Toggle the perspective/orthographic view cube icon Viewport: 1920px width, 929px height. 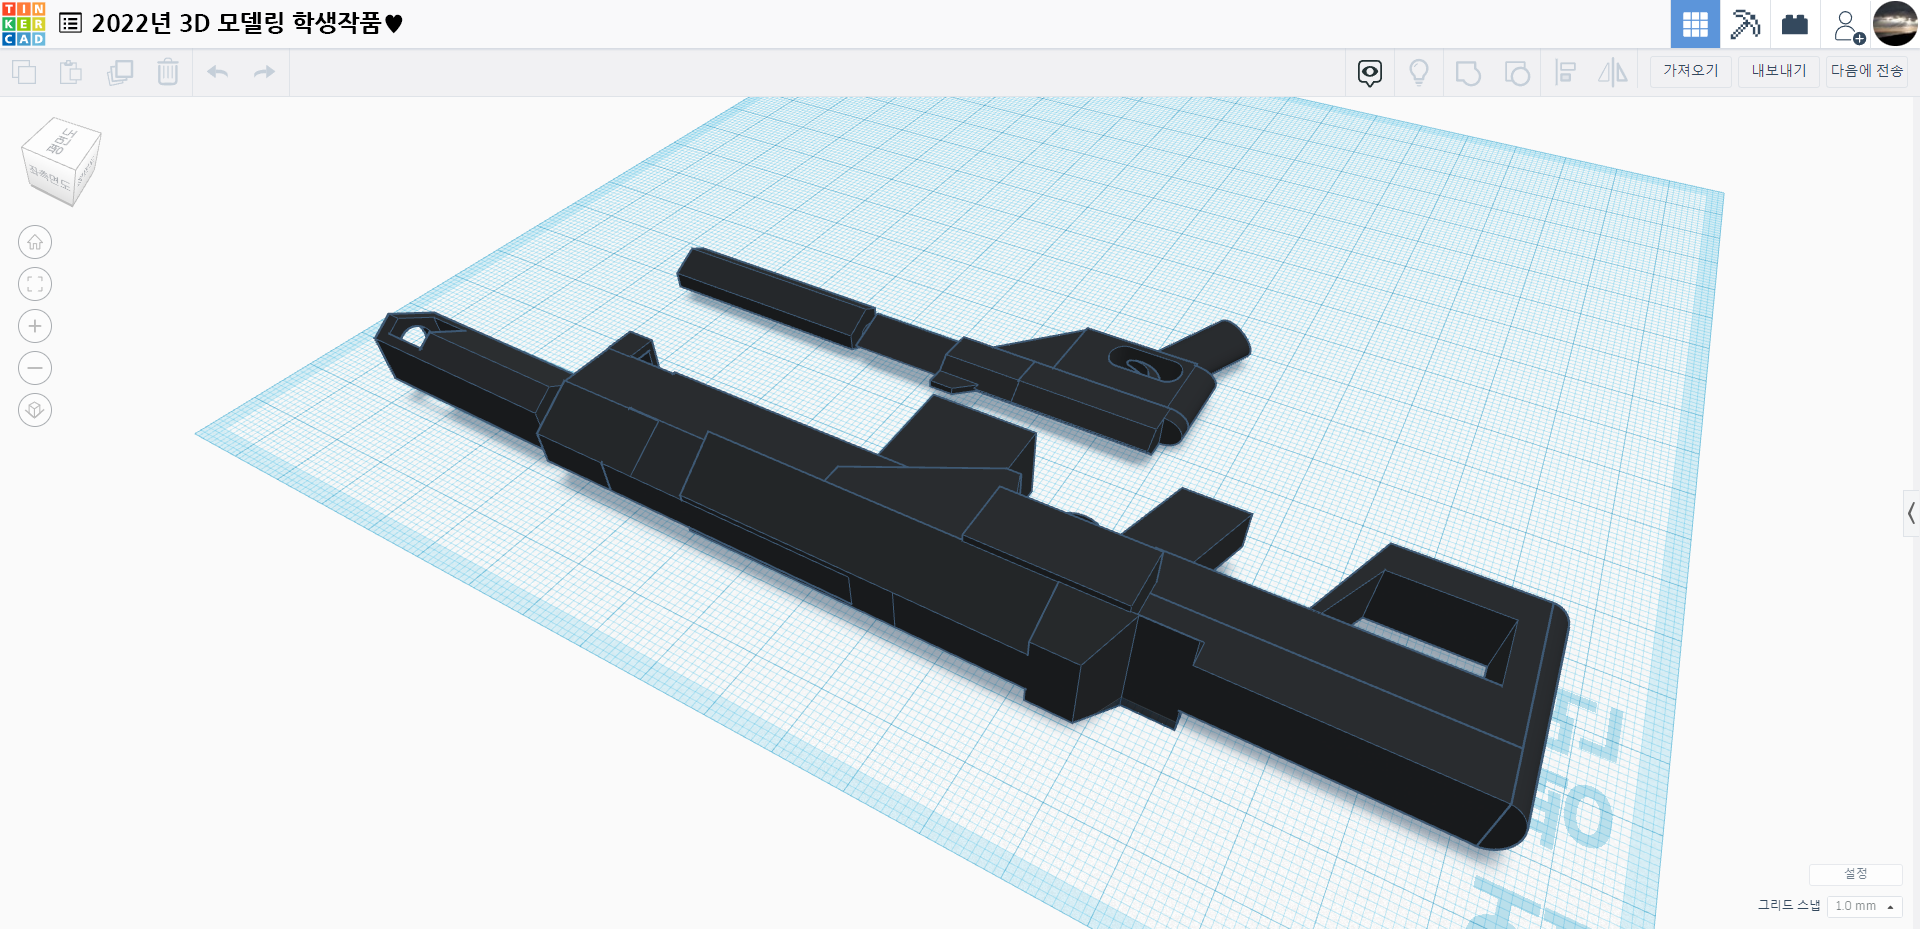click(35, 410)
